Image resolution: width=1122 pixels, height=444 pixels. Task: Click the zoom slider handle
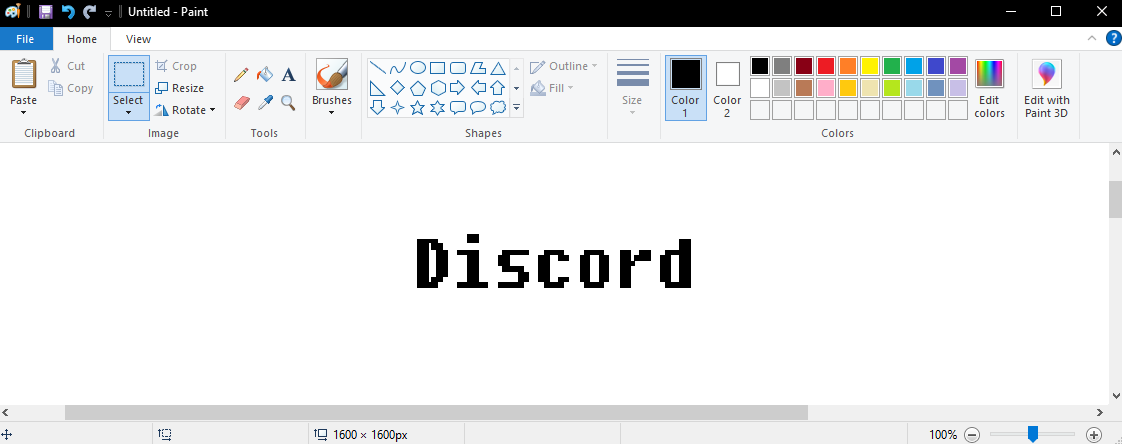(1033, 434)
